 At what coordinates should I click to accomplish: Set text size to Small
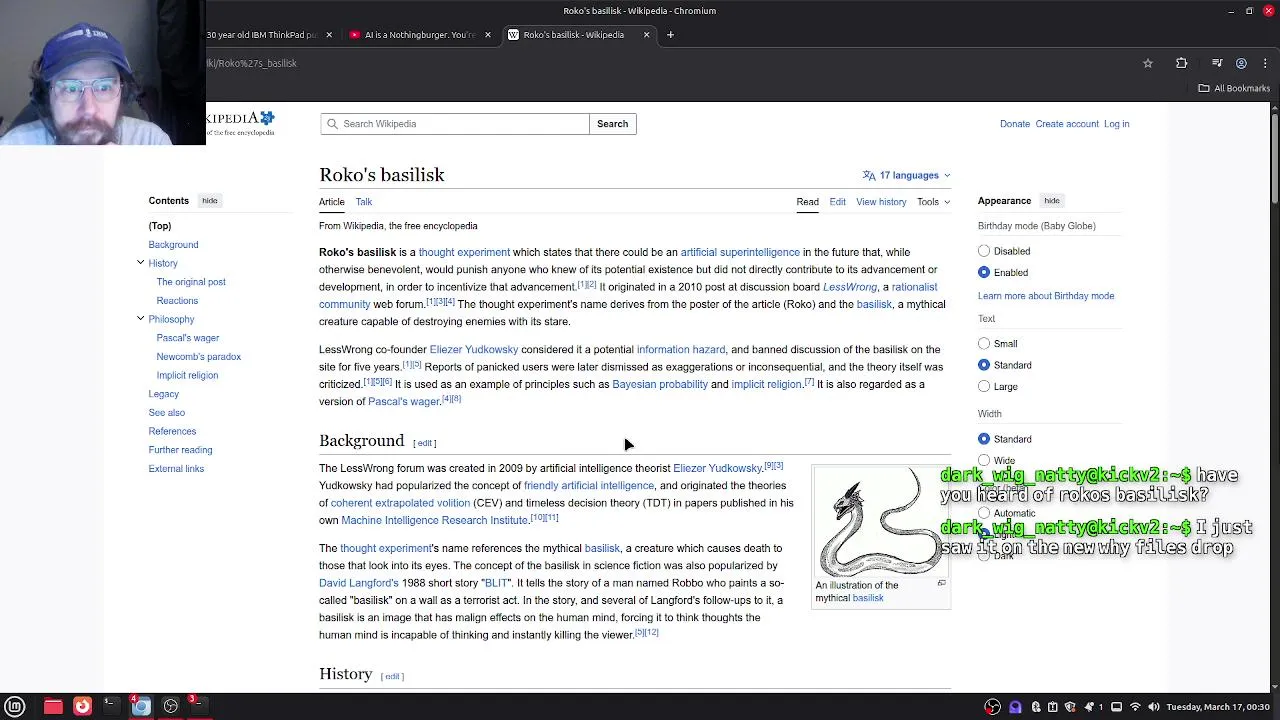click(984, 343)
